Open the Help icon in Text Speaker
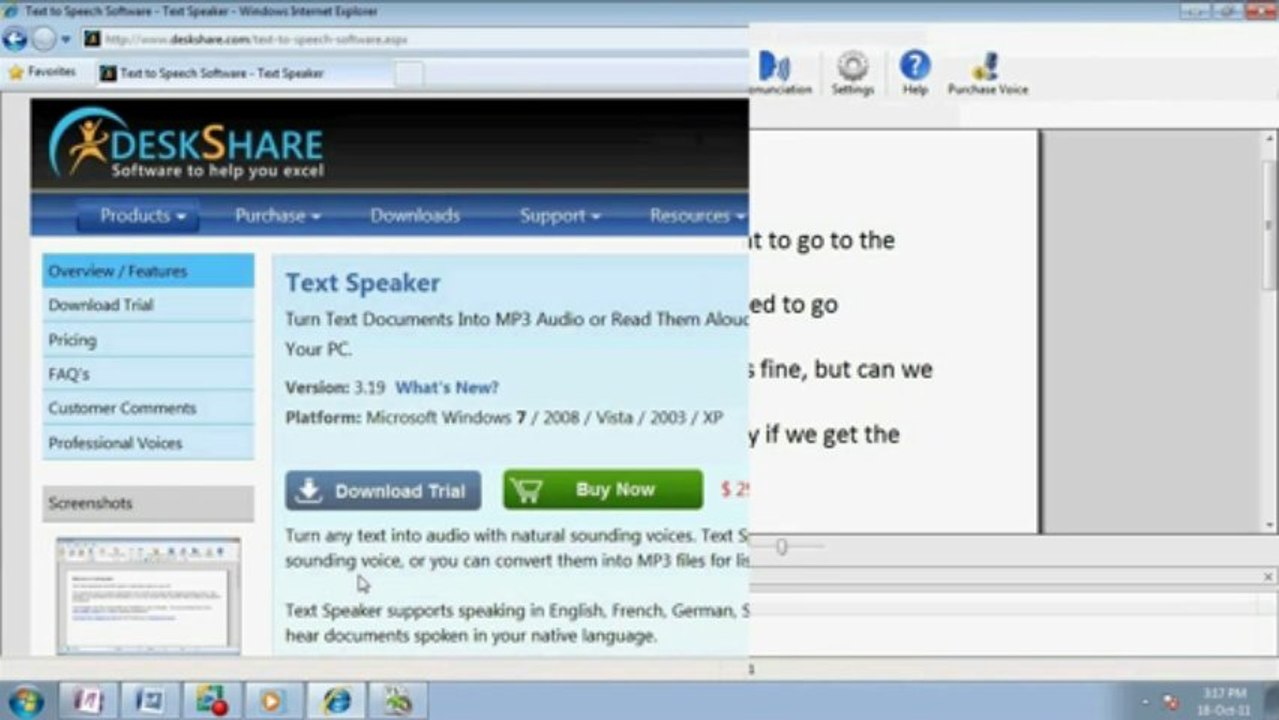The image size is (1279, 720). coord(915,73)
